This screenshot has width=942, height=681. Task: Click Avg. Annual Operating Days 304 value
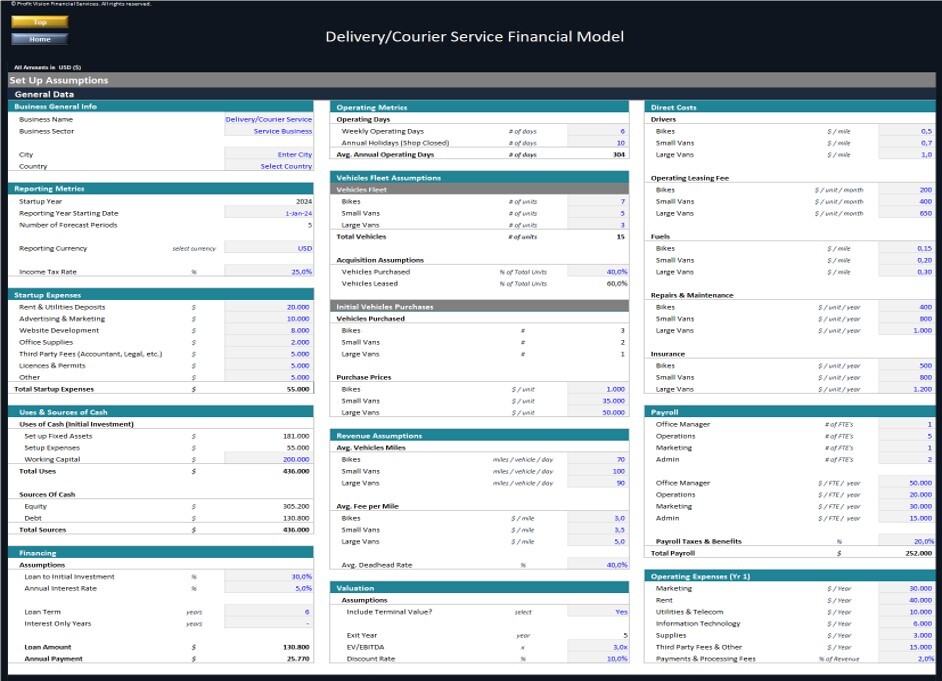[619, 154]
